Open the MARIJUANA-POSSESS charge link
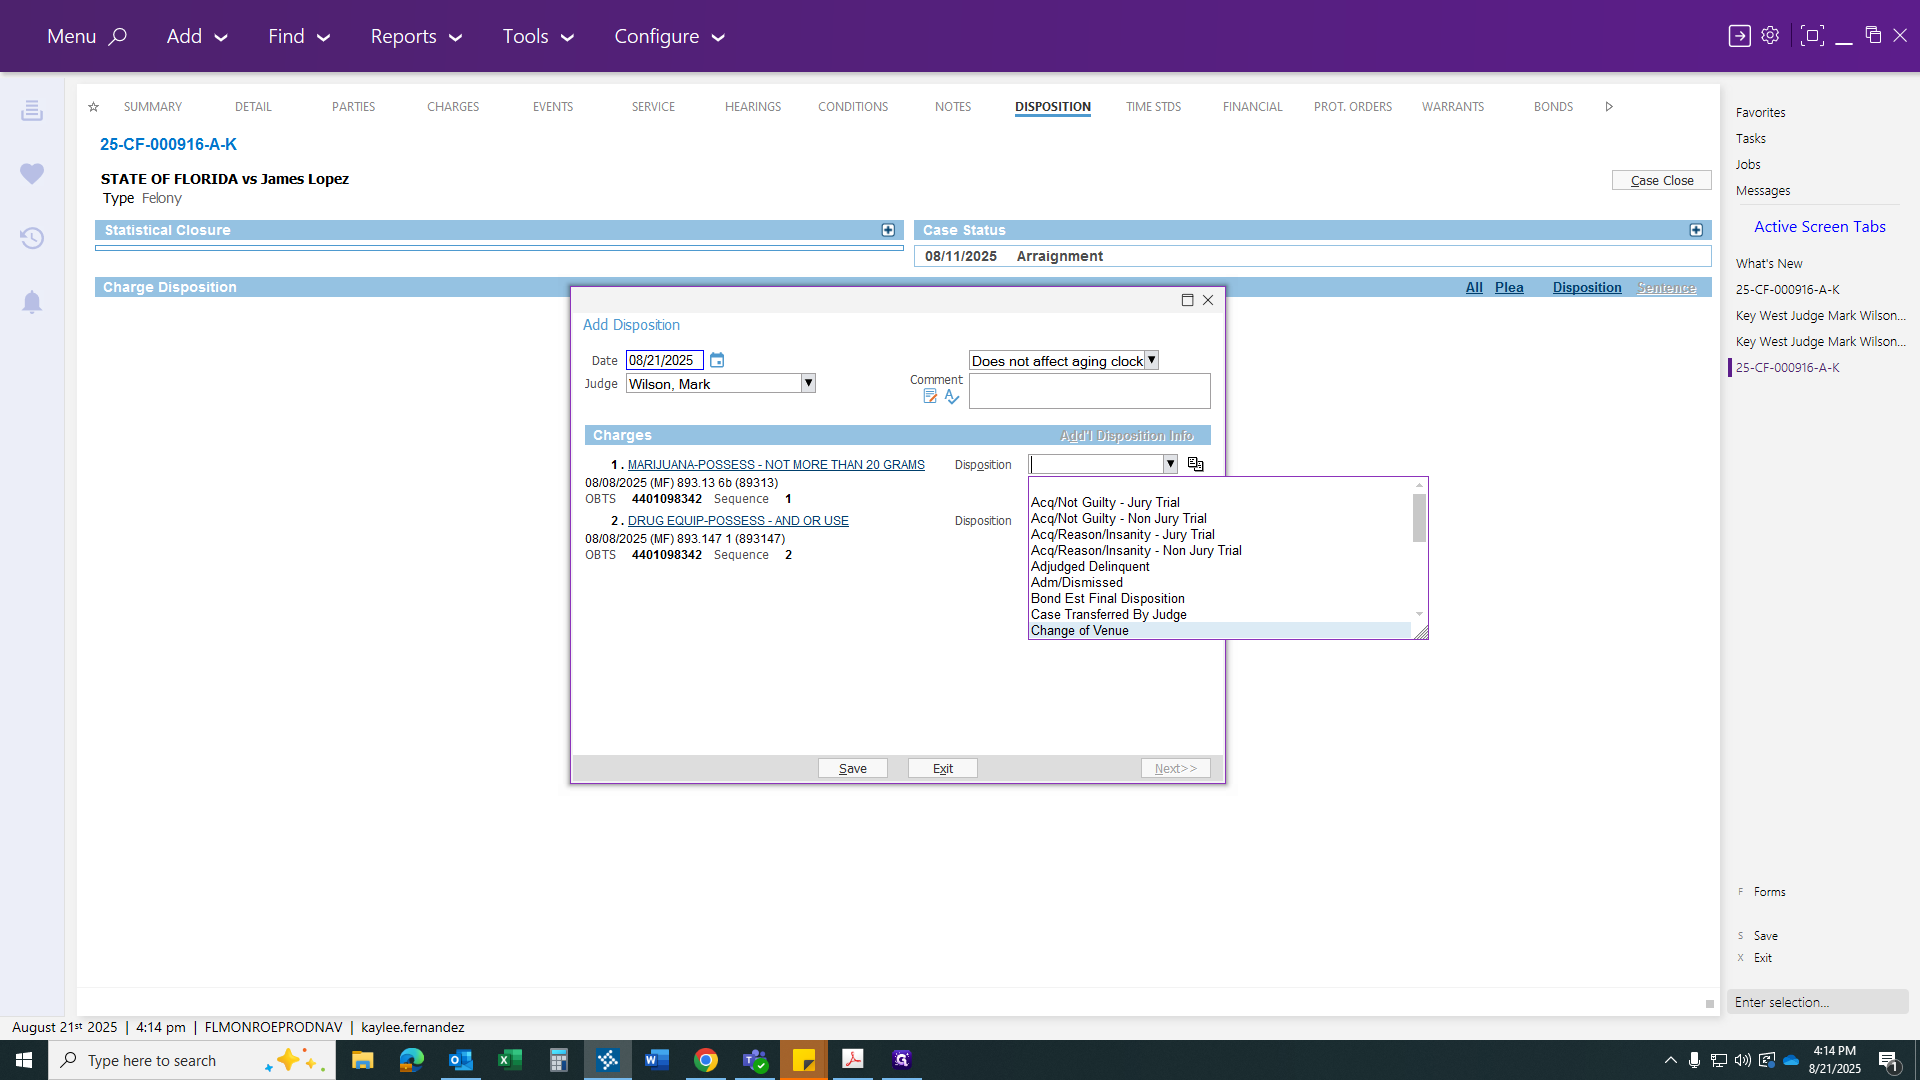1920x1080 pixels. [x=776, y=465]
